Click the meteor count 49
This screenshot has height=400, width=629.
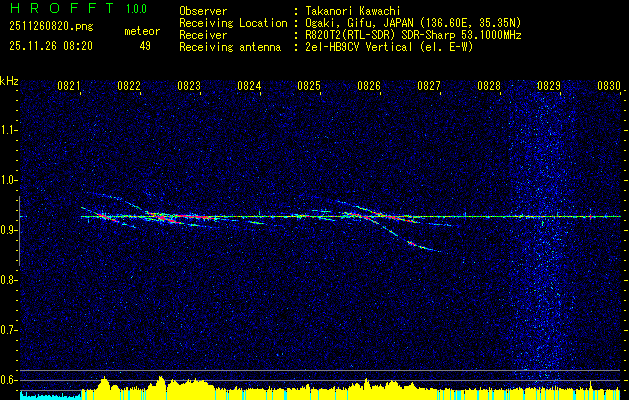(145, 46)
